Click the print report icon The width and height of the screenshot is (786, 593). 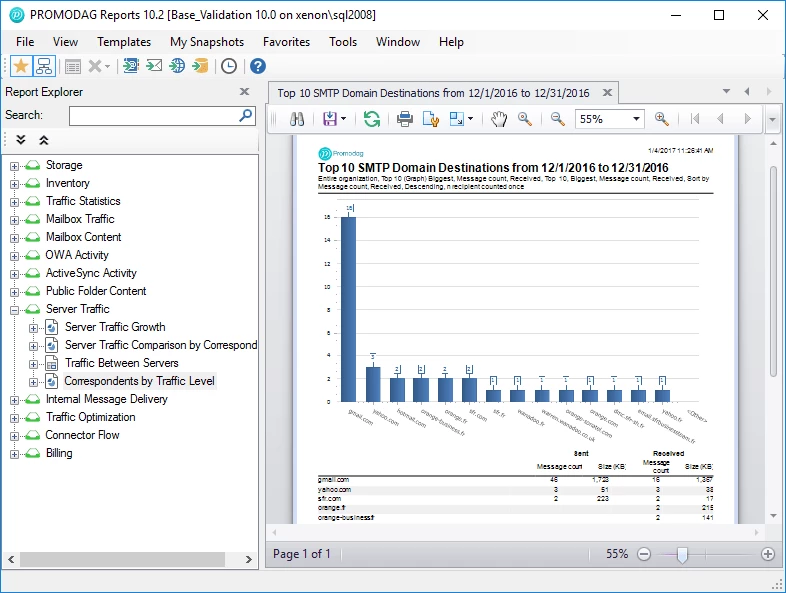[x=405, y=119]
